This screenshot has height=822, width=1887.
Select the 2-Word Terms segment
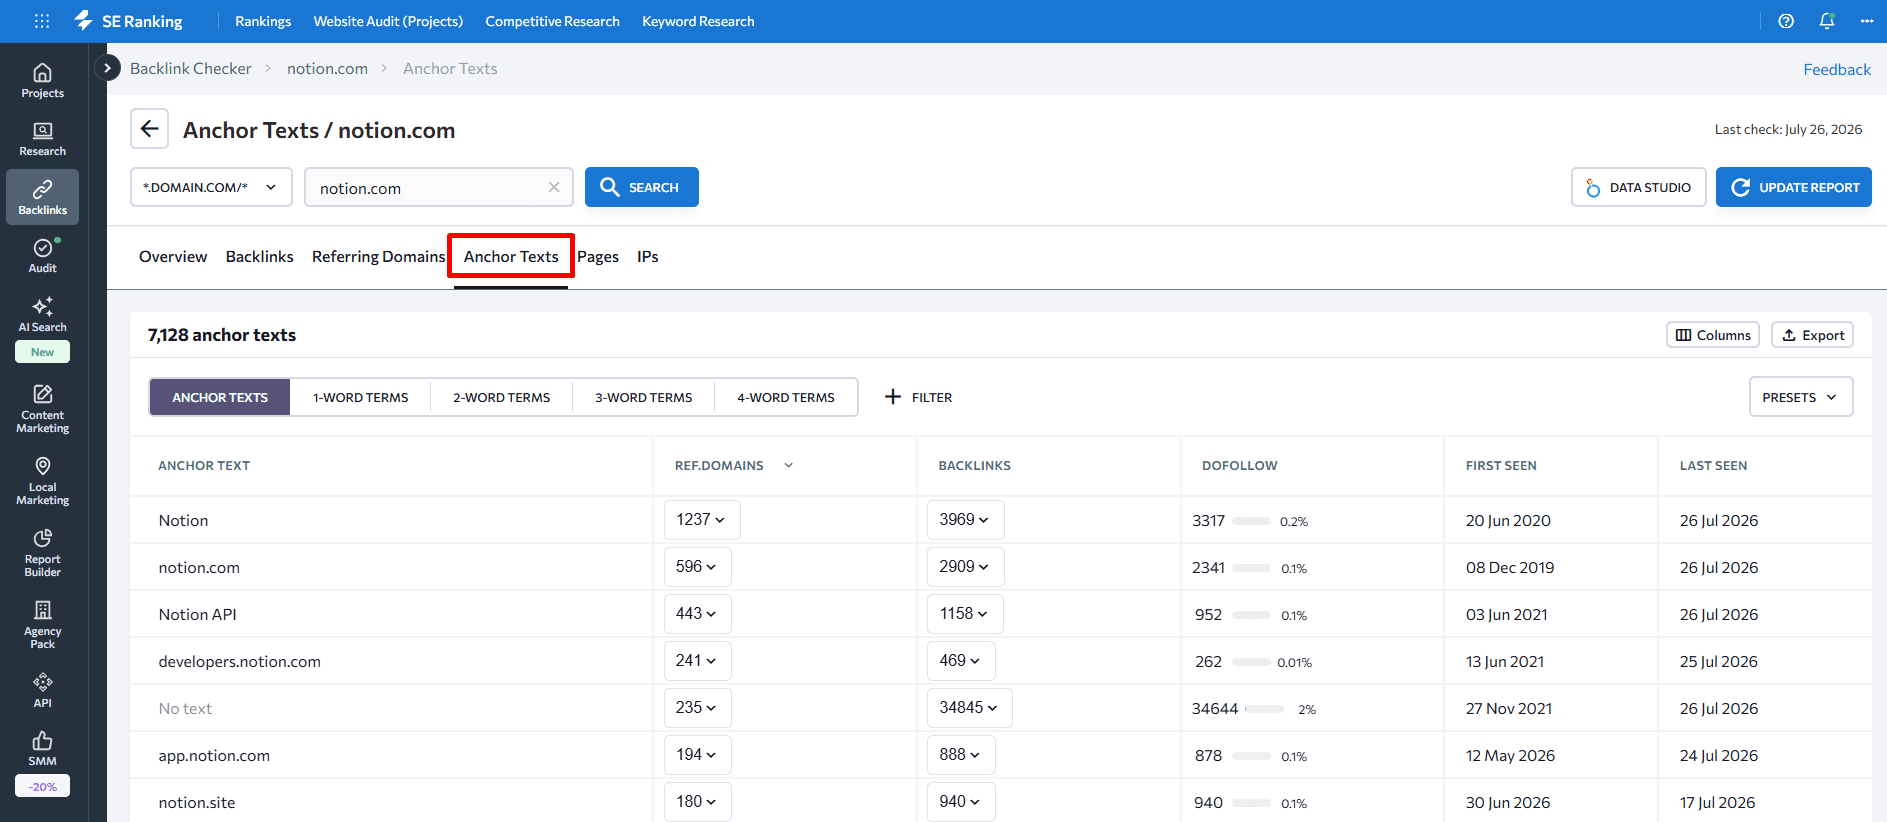(x=502, y=397)
